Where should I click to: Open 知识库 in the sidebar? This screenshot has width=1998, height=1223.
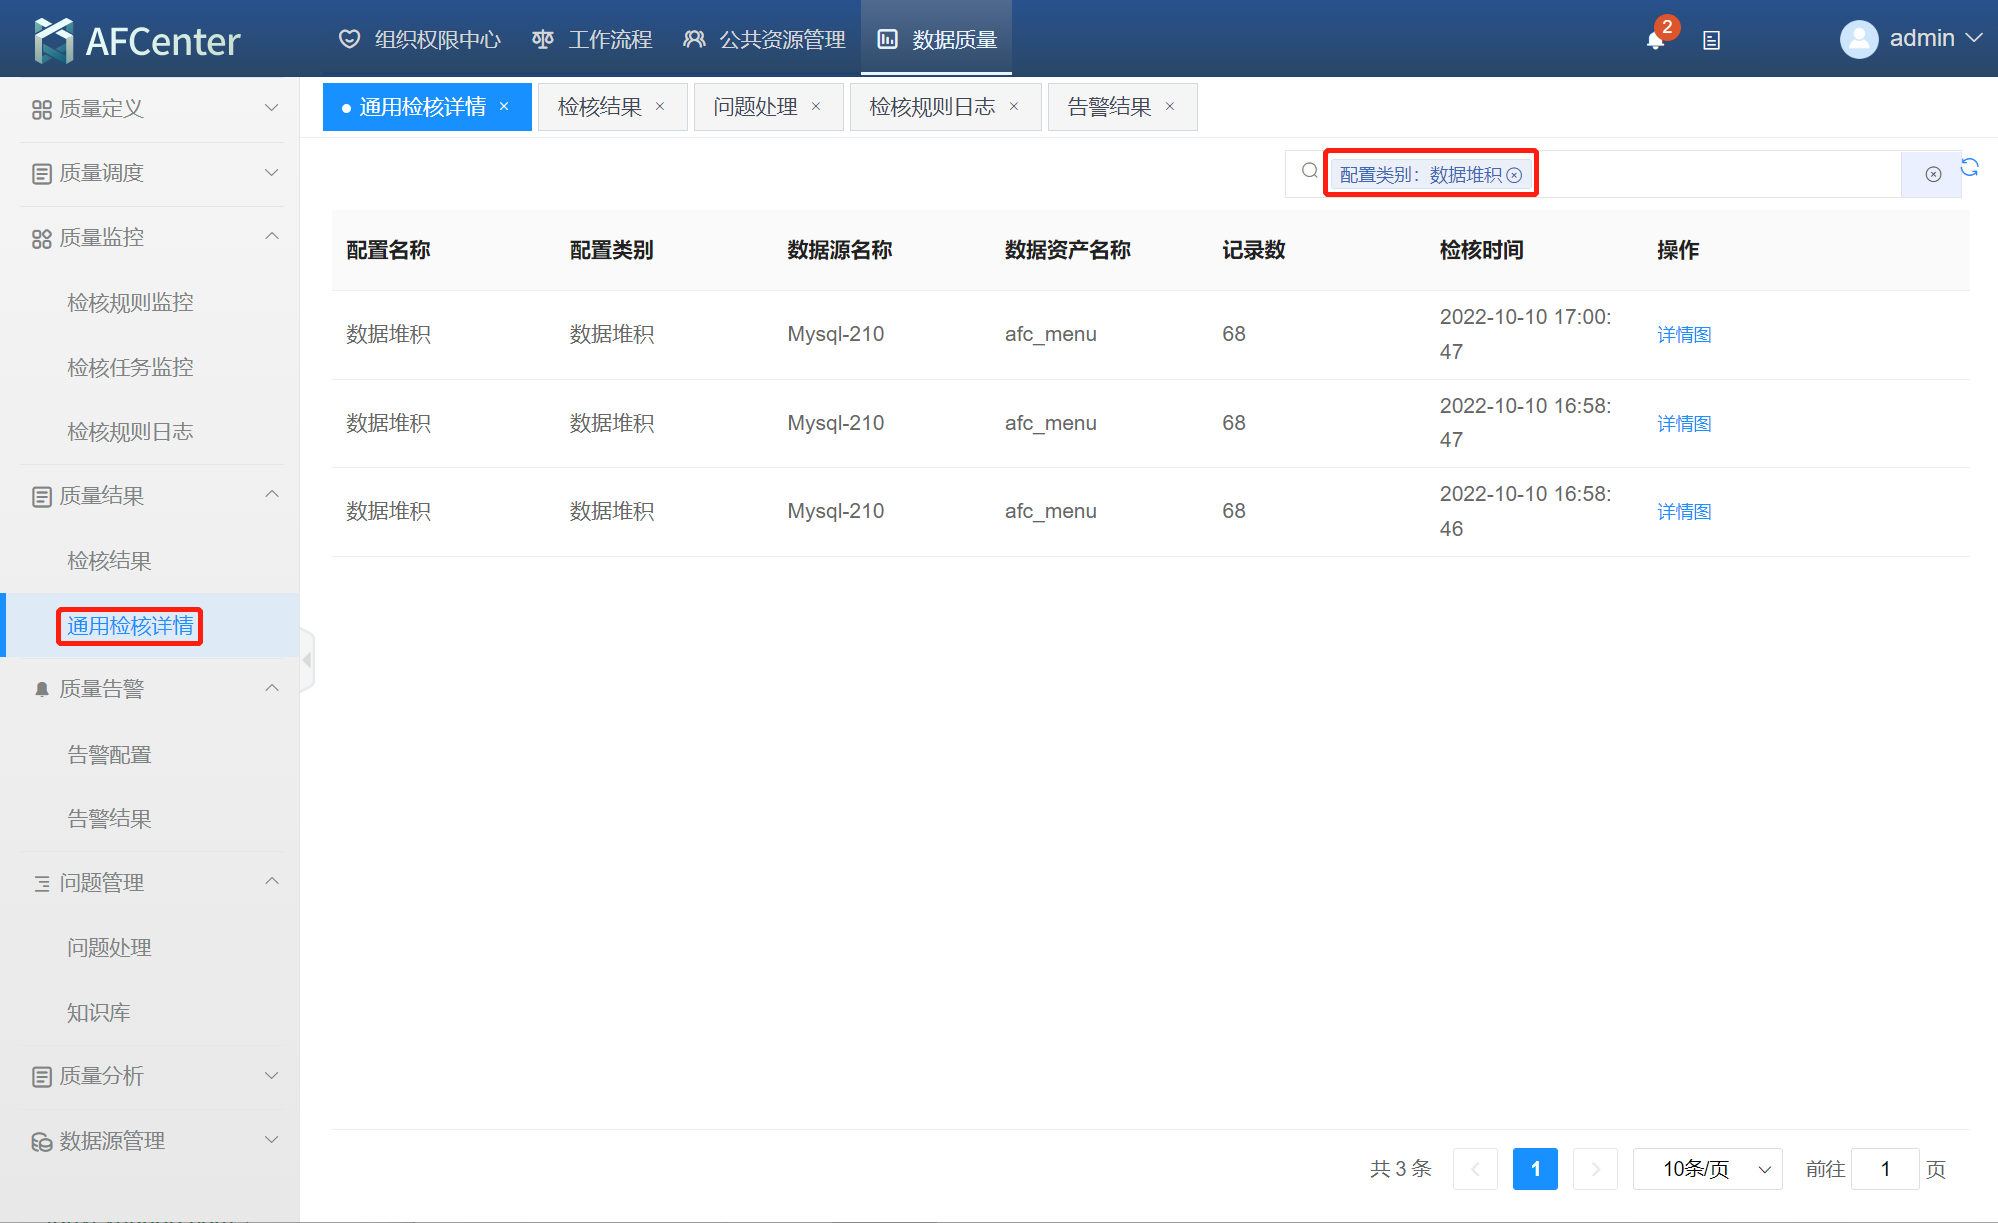click(98, 1013)
